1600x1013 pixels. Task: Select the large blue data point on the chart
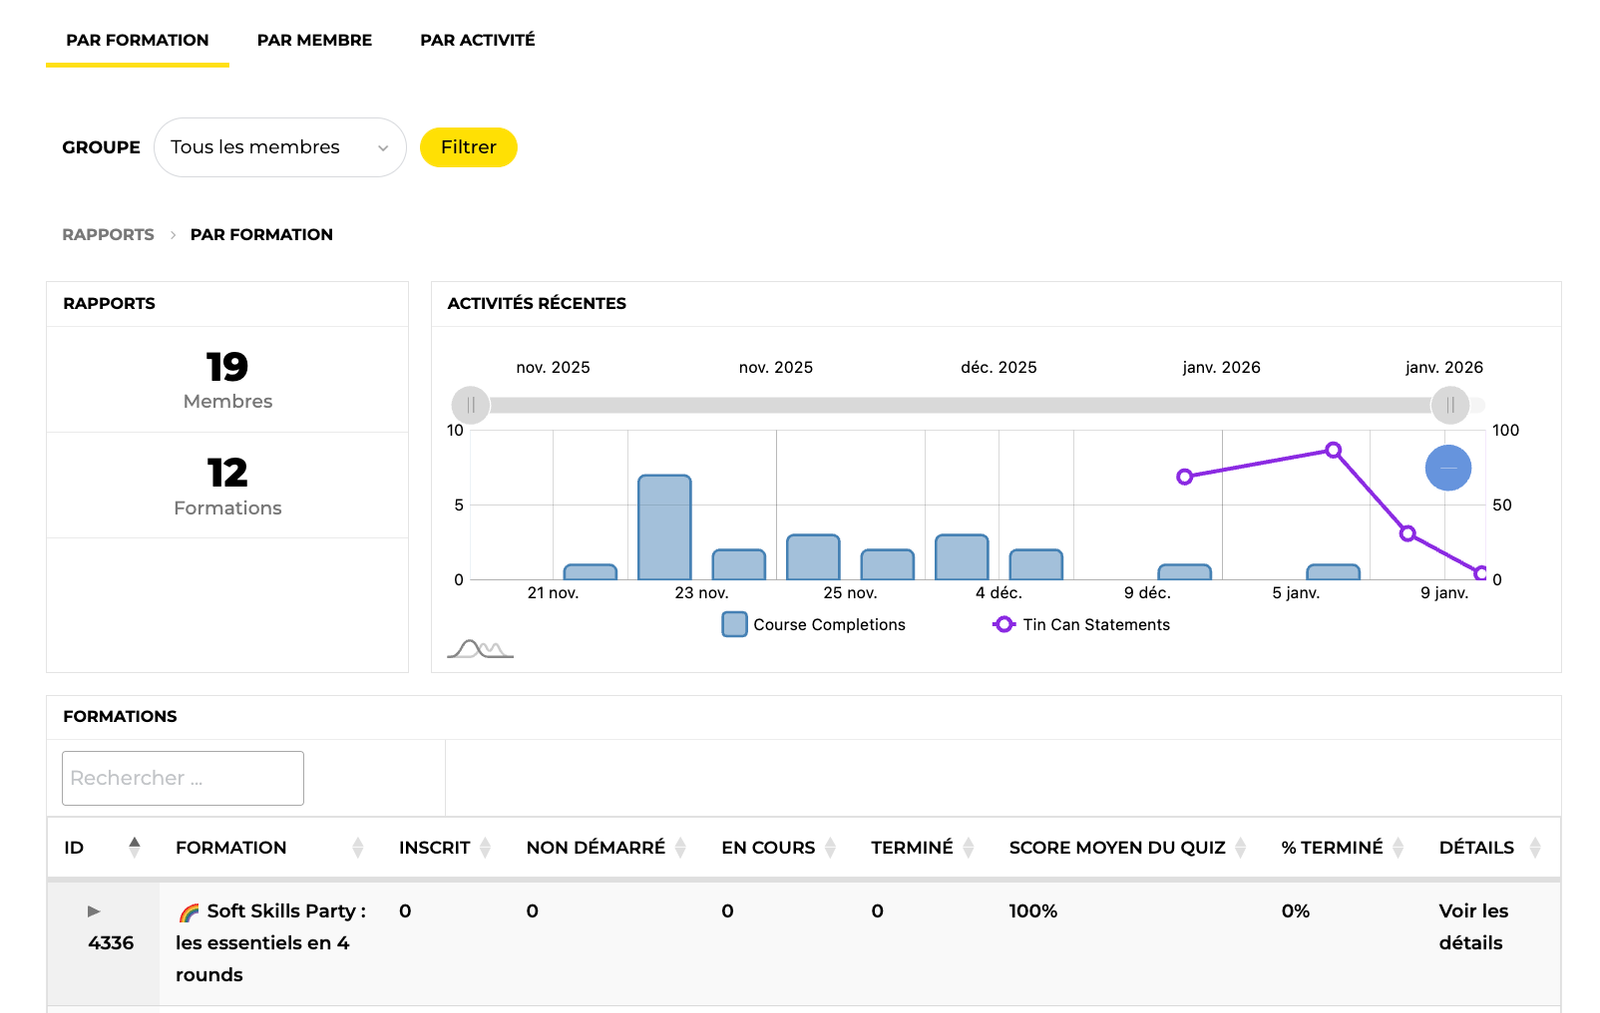click(1448, 467)
